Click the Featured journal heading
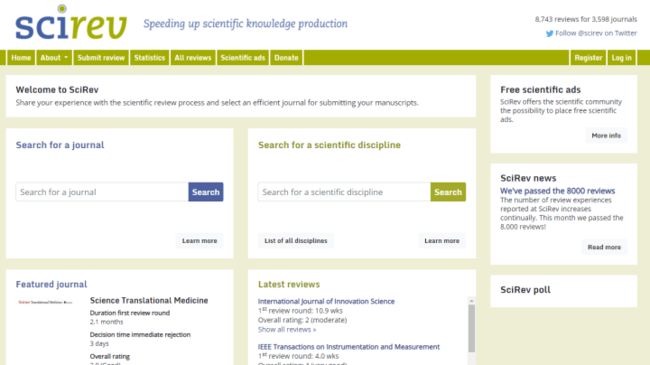The width and height of the screenshot is (650, 365). [x=51, y=284]
